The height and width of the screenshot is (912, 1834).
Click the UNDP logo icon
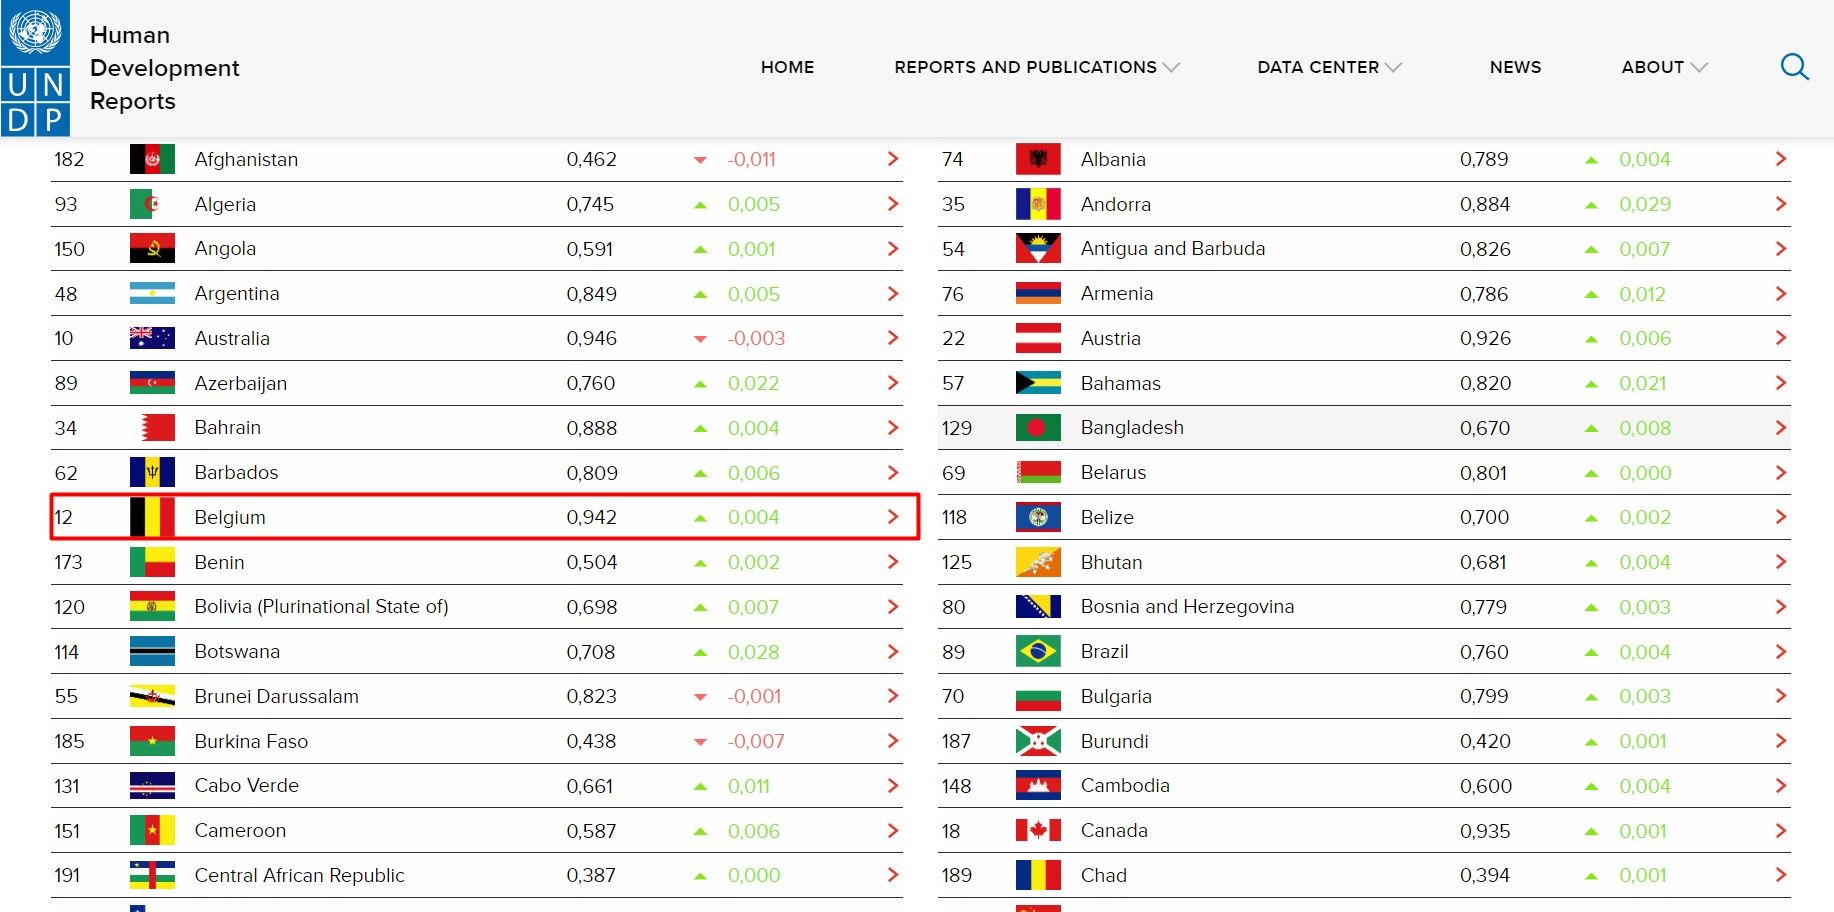35,68
